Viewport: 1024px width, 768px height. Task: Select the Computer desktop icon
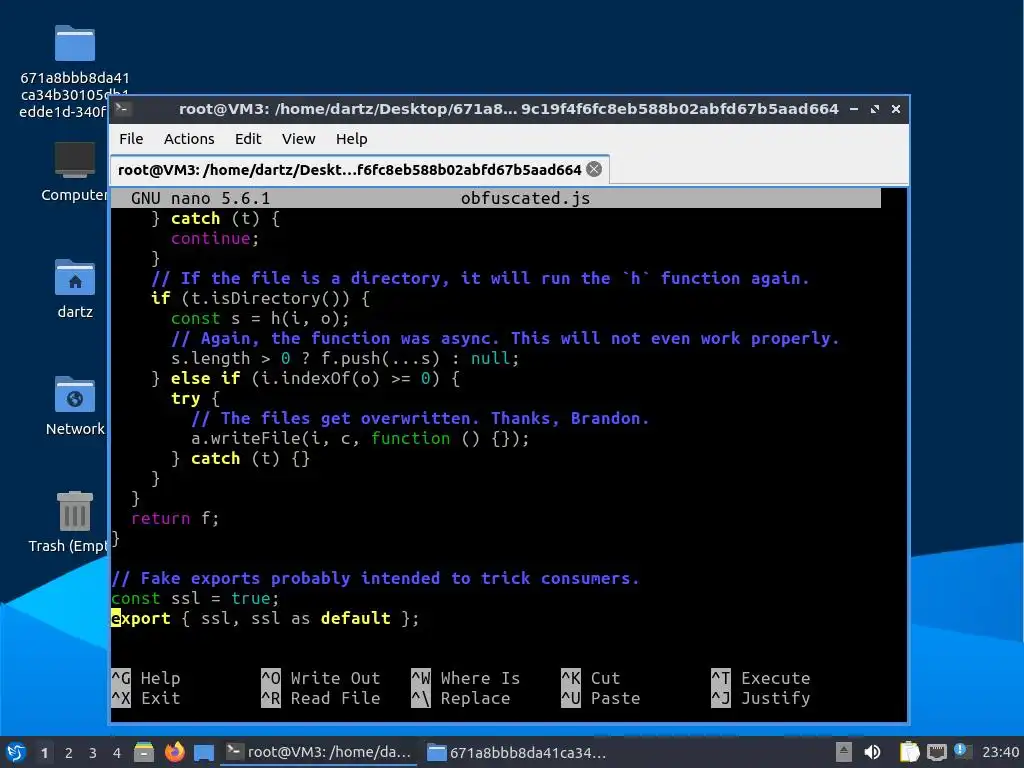[x=74, y=172]
